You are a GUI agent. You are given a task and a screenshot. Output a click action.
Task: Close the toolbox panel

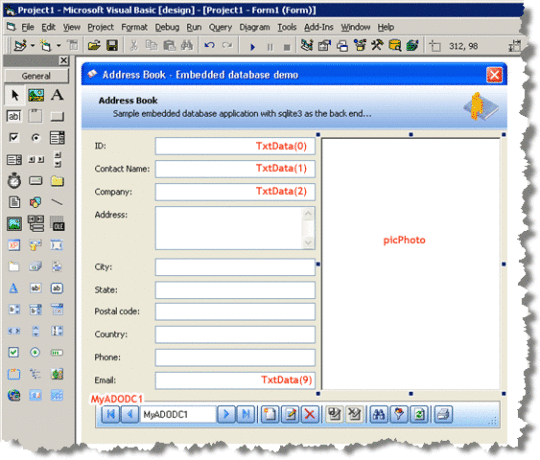[64, 61]
